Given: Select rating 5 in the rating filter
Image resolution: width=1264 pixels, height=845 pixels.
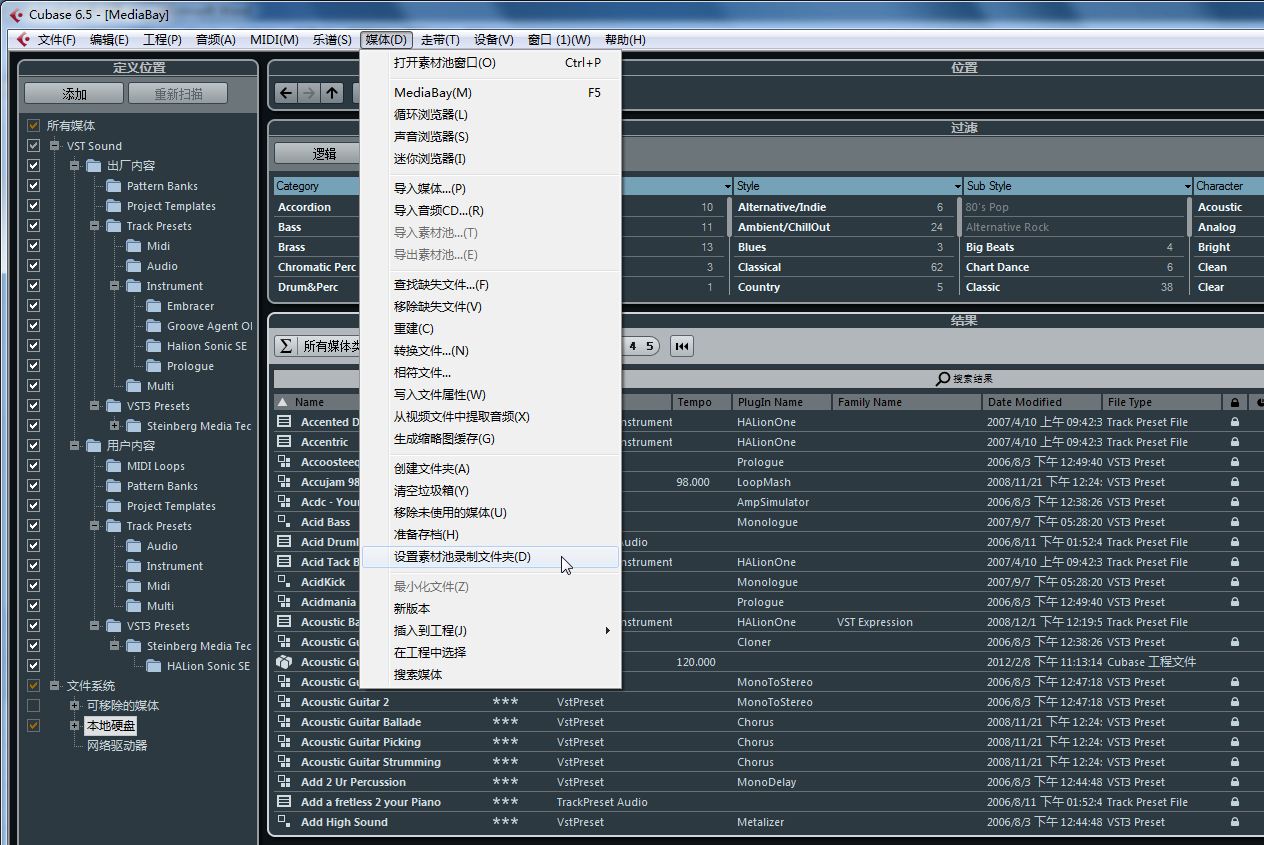Looking at the screenshot, I should (649, 346).
